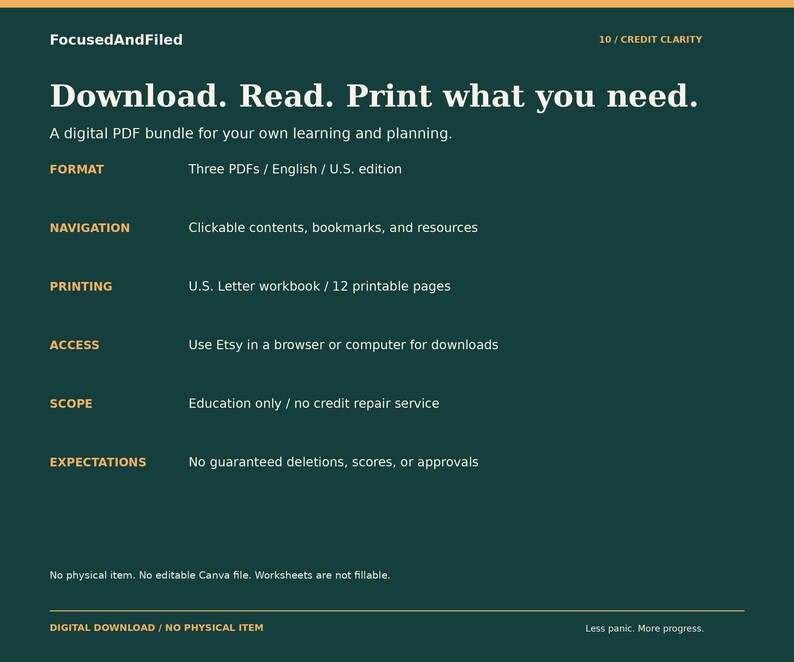
Task: Click the 'Less panic. More progress.' tagline
Action: point(645,629)
